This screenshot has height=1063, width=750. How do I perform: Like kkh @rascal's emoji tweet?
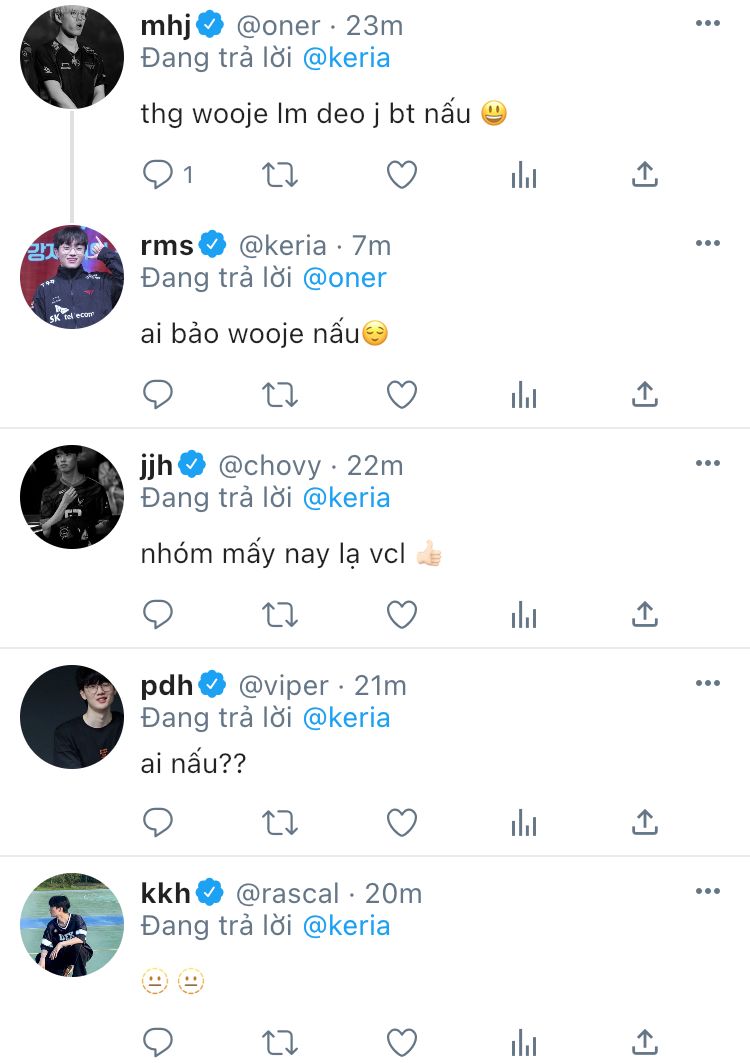coord(401,1042)
